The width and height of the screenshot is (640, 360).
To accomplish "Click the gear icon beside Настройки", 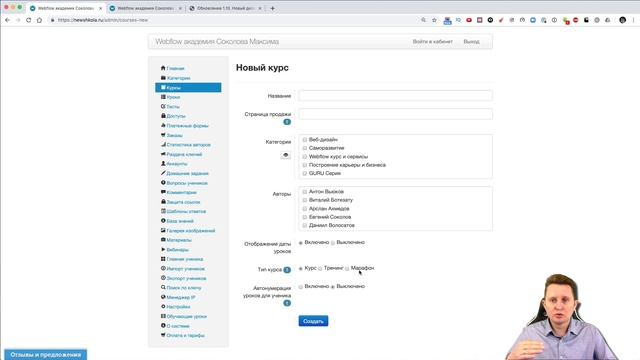I will point(163,307).
